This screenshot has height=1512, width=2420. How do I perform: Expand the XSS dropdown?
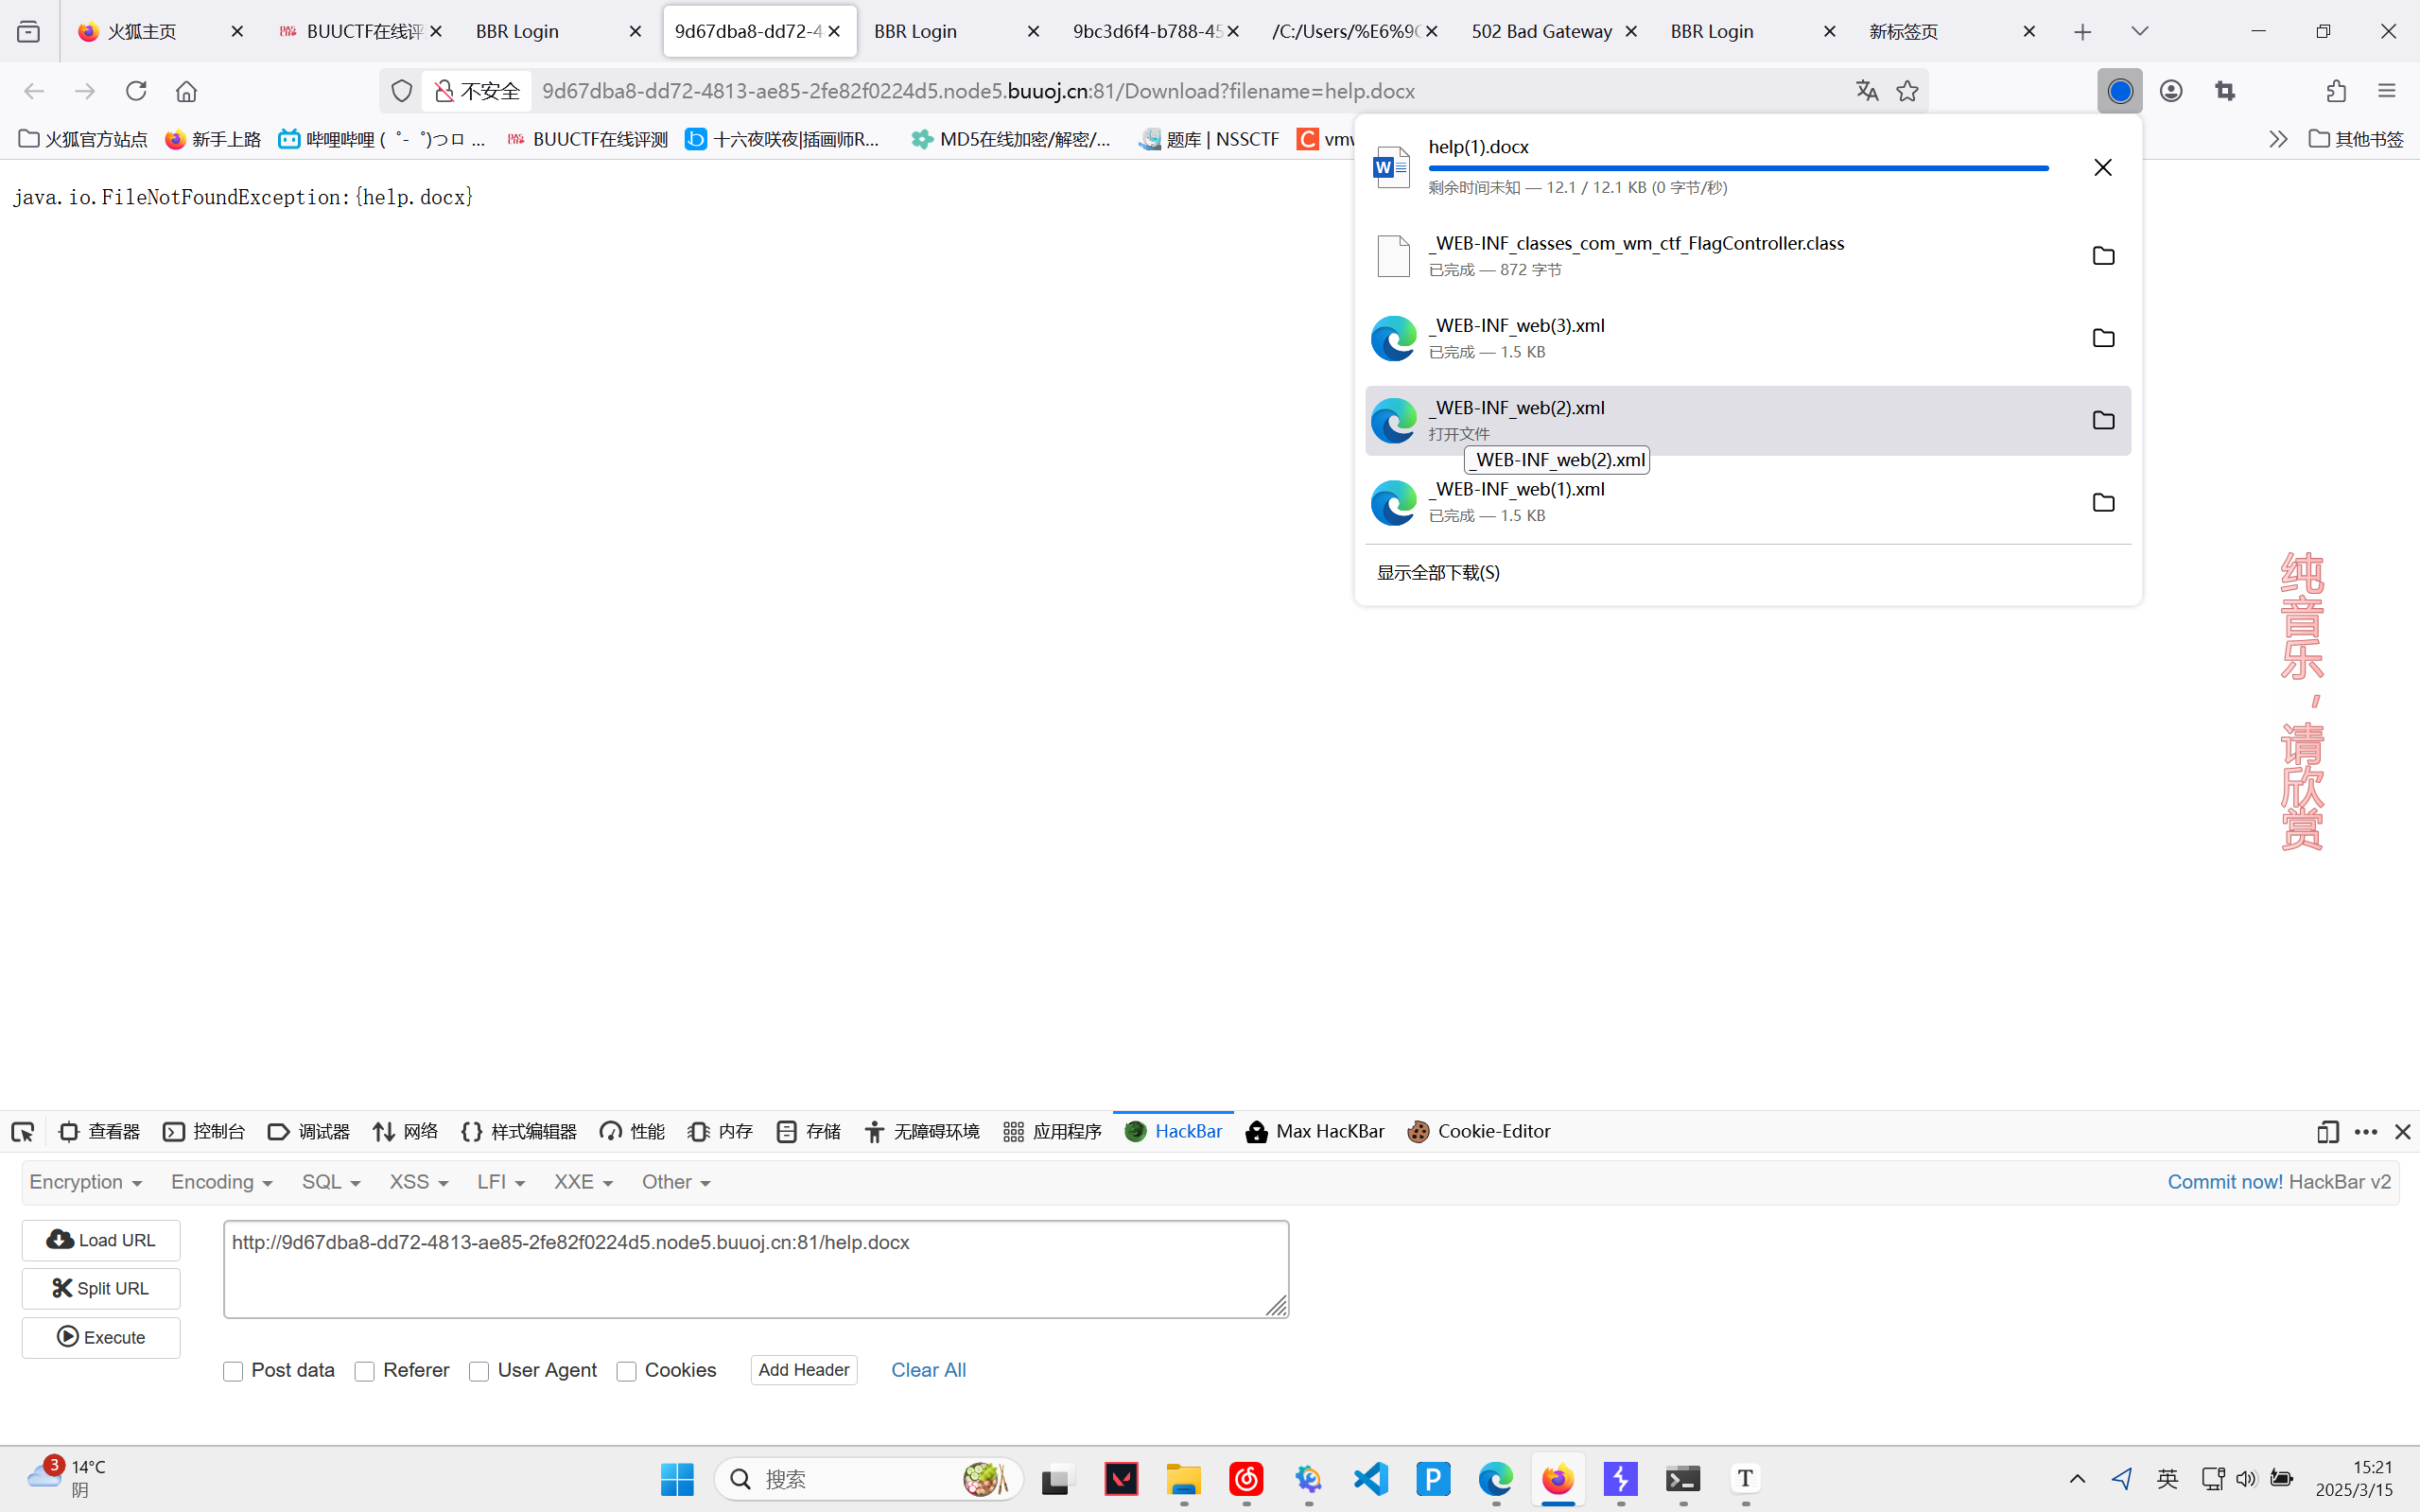418,1182
